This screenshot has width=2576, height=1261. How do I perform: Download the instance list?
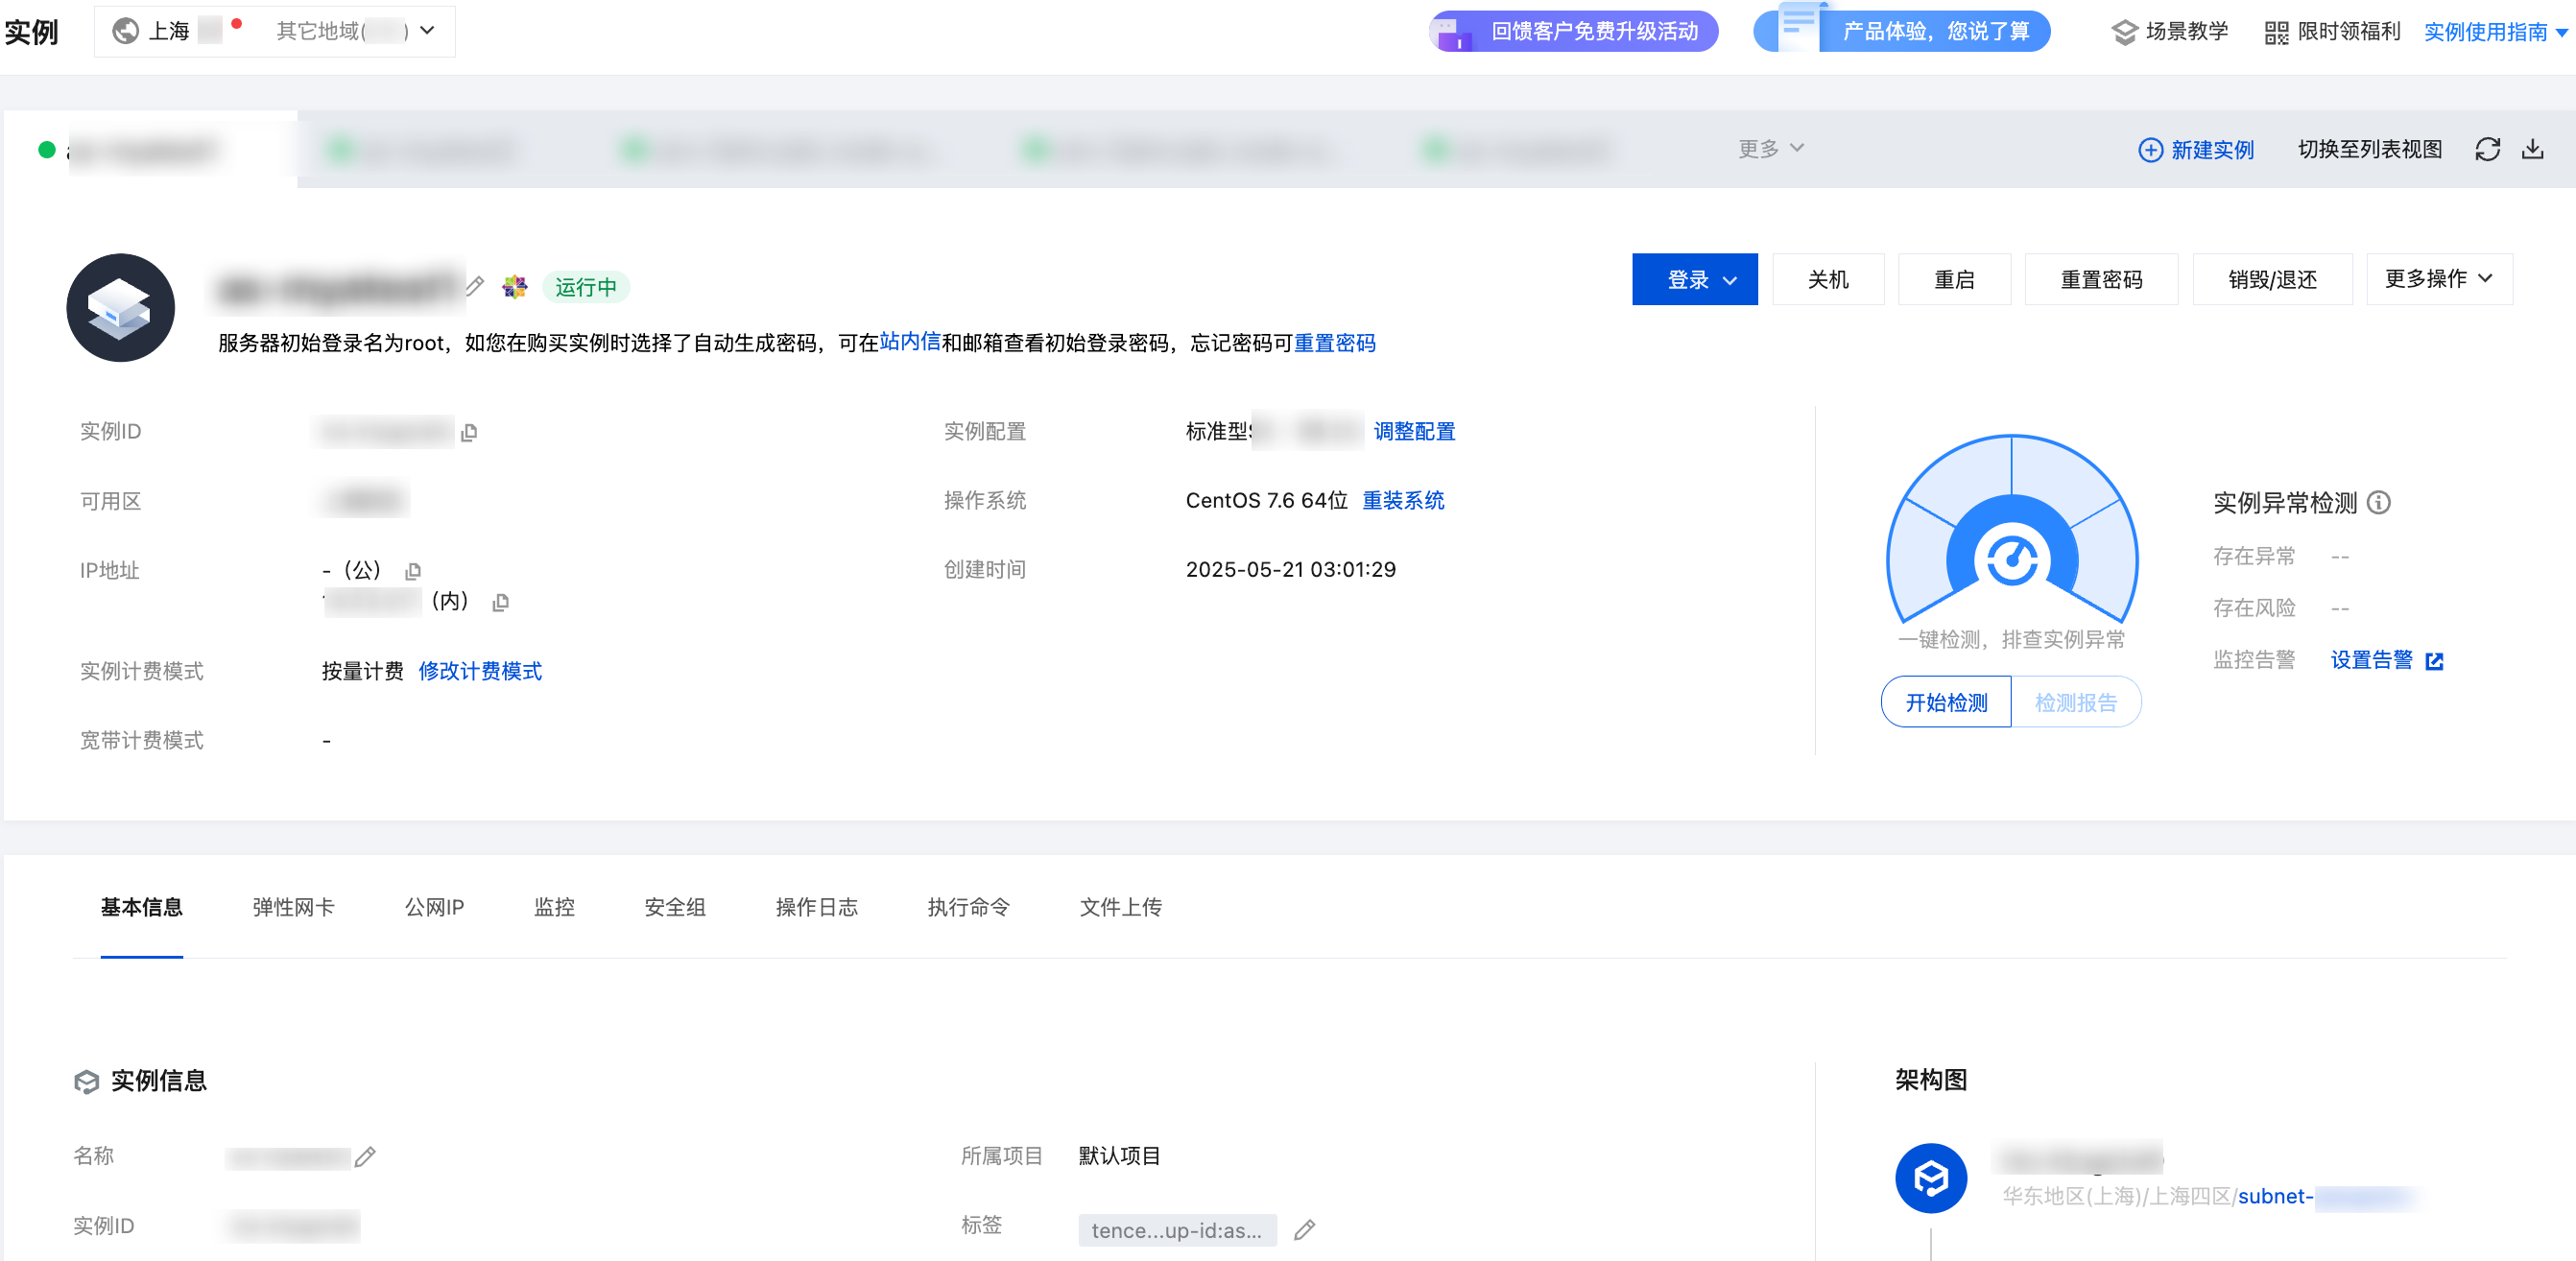(x=2532, y=150)
